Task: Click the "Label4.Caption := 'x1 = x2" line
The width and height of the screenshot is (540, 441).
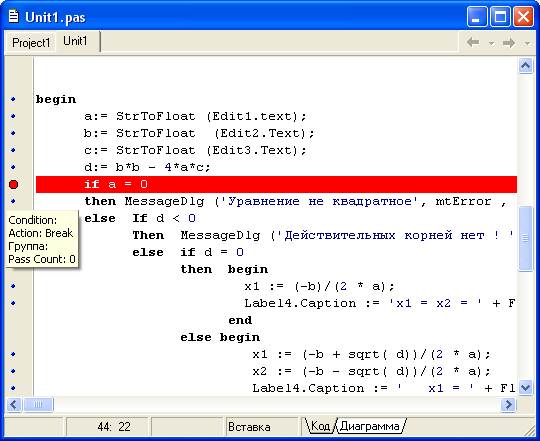Action: click(380, 303)
